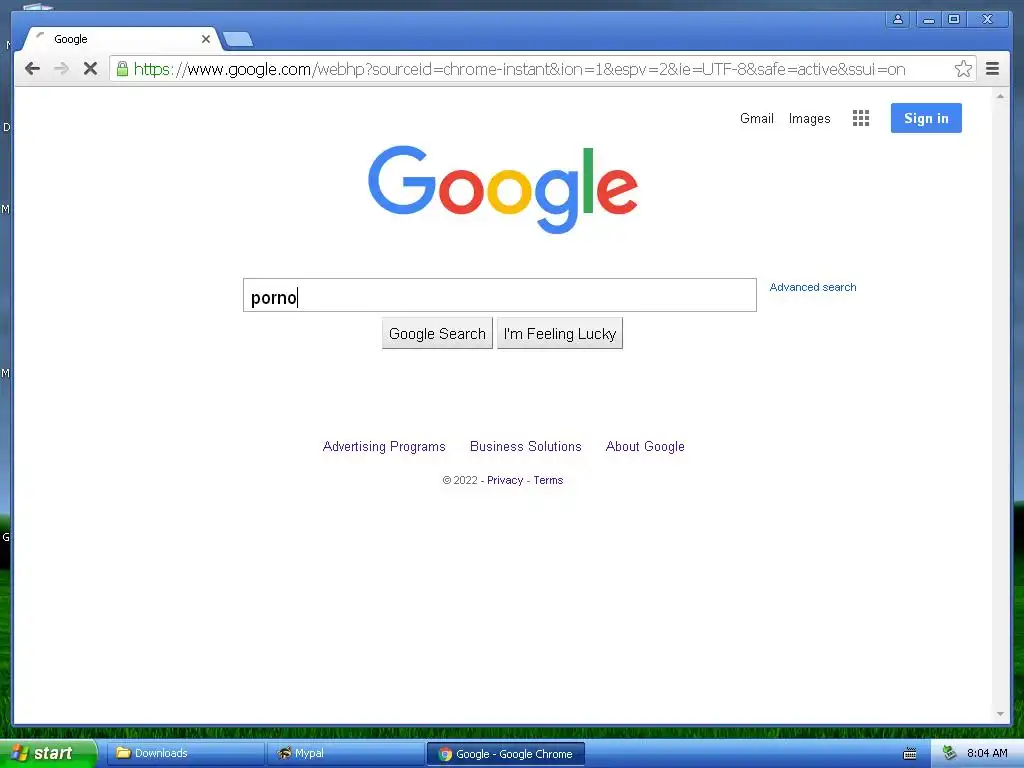This screenshot has height=768, width=1024.
Task: Click the Chrome profile person icon
Action: pos(898,19)
